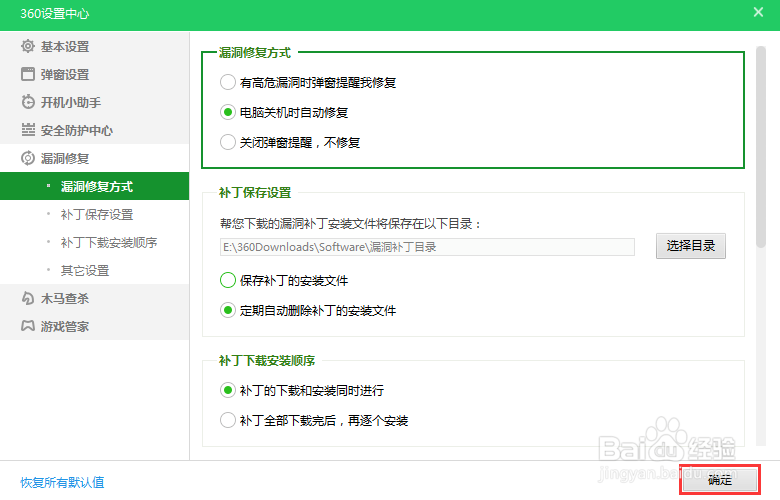Select 关闭弹窗提醒，不修复 radio option
This screenshot has height=500, width=780.
click(228, 142)
